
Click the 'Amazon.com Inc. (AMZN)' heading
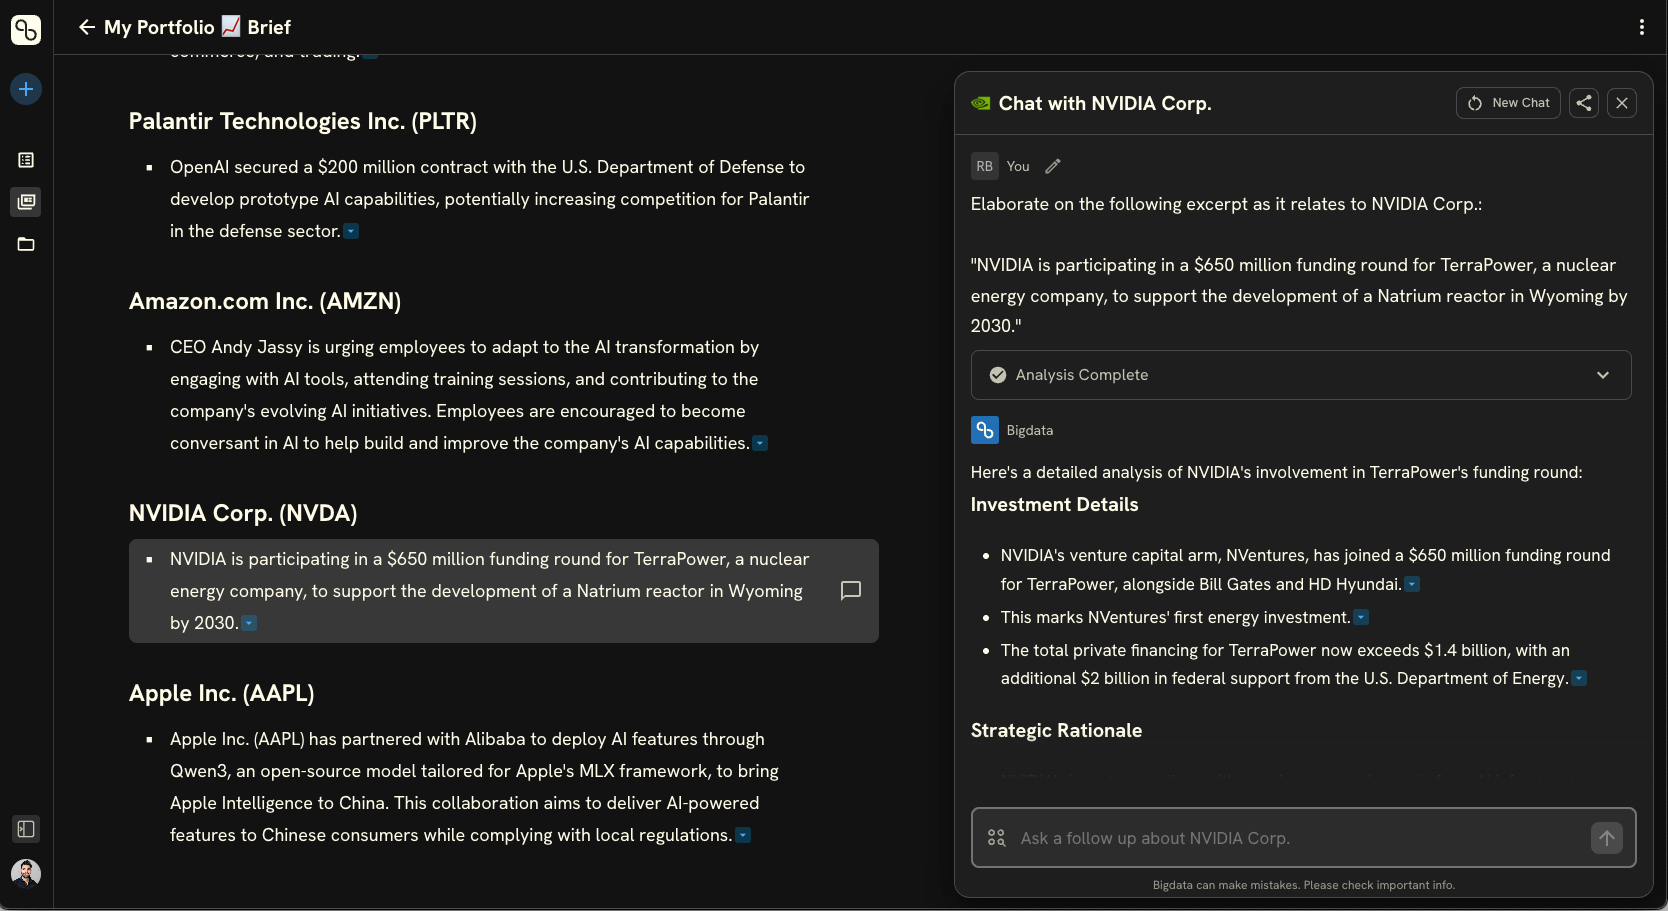coord(265,301)
